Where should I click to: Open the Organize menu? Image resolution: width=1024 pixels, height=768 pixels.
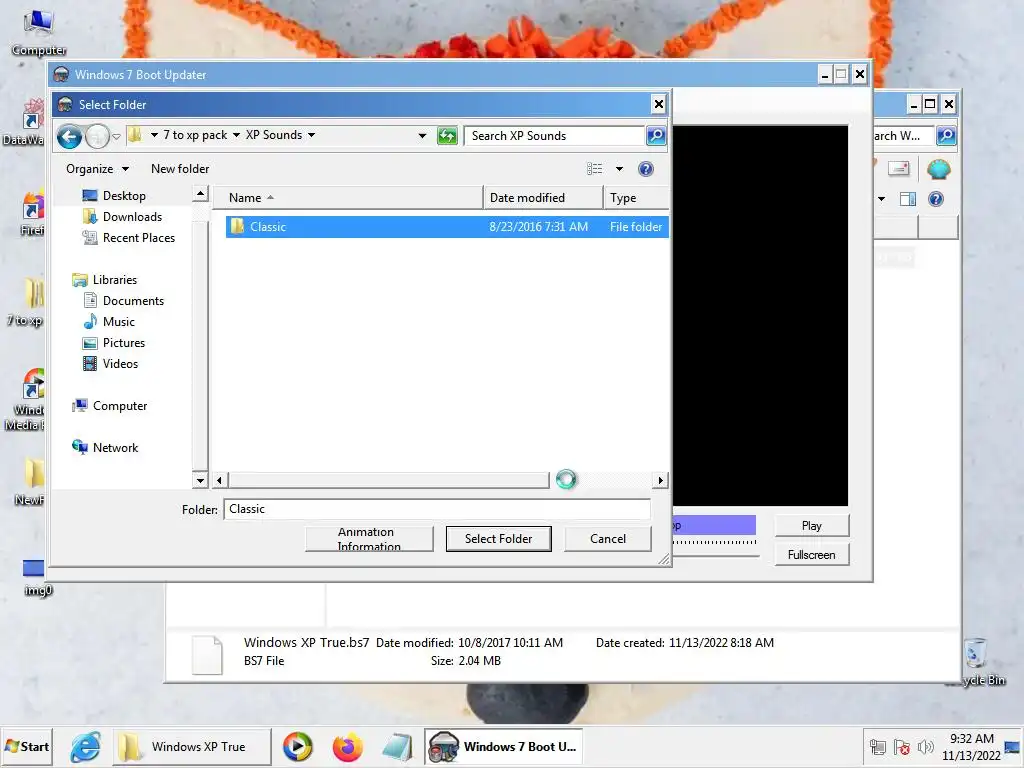click(97, 169)
